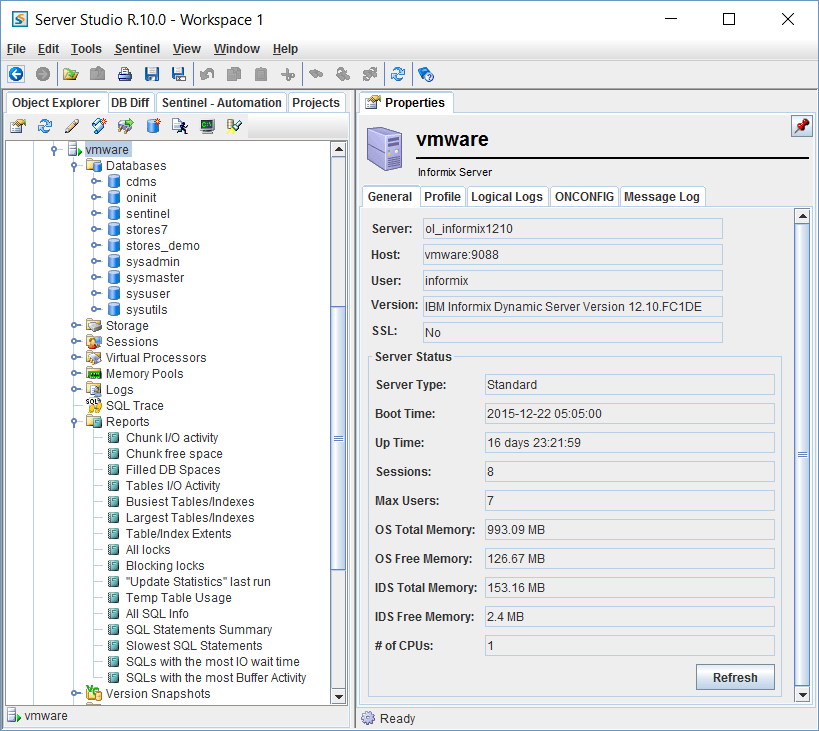Click the save floppy disk icon
This screenshot has width=819, height=731.
(x=152, y=74)
